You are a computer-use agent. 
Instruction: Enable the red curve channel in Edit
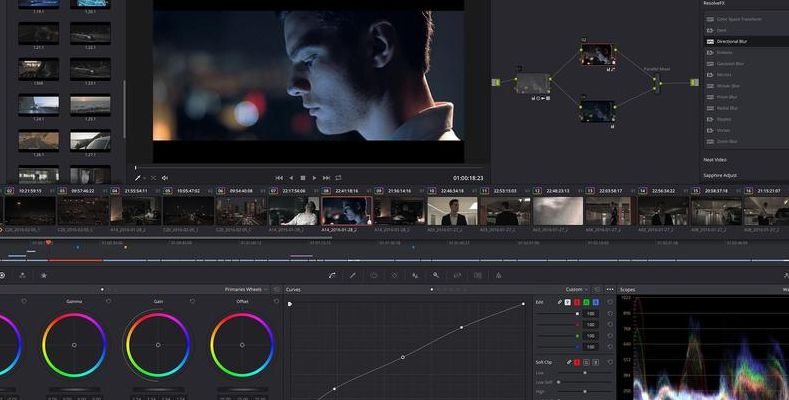click(577, 302)
